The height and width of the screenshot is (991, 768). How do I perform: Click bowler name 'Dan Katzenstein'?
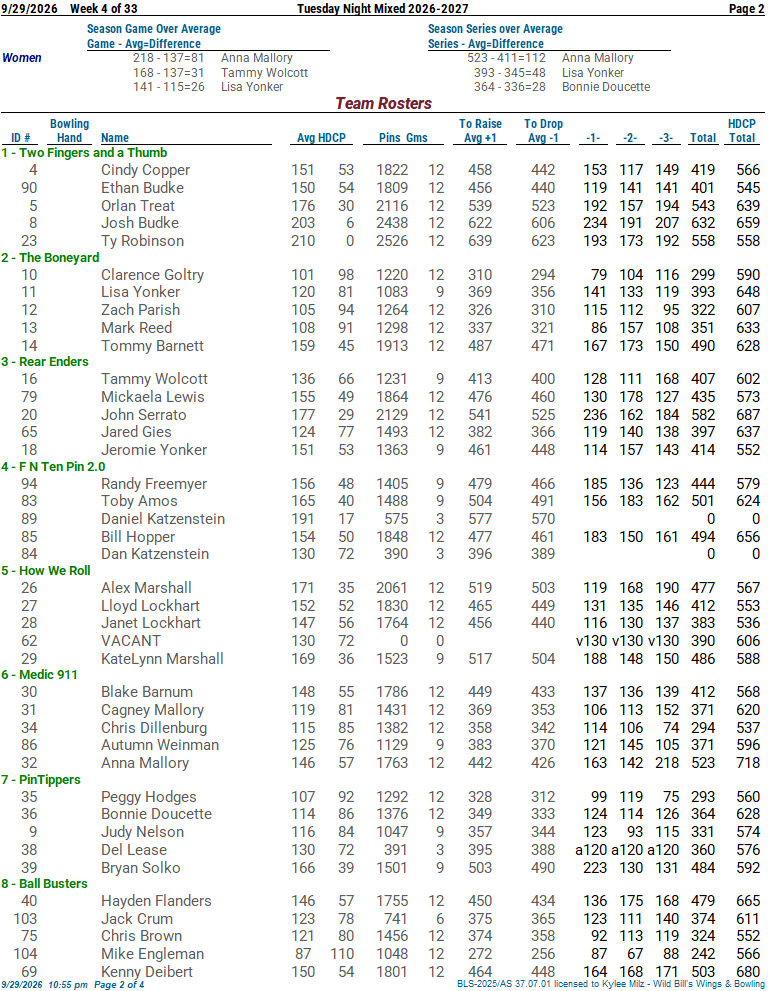click(x=155, y=554)
